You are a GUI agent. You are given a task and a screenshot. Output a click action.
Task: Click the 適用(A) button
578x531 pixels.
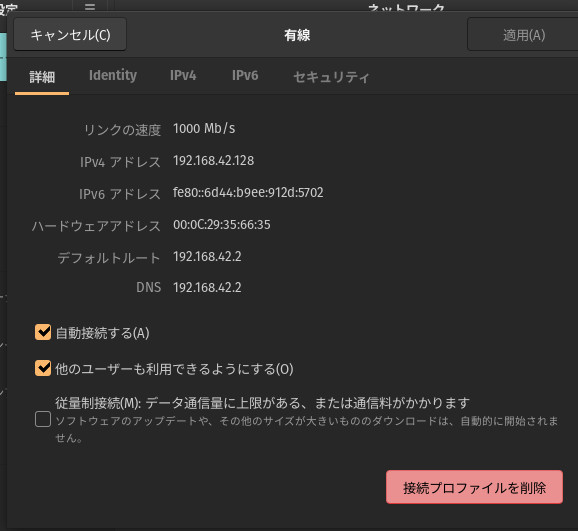coord(523,35)
